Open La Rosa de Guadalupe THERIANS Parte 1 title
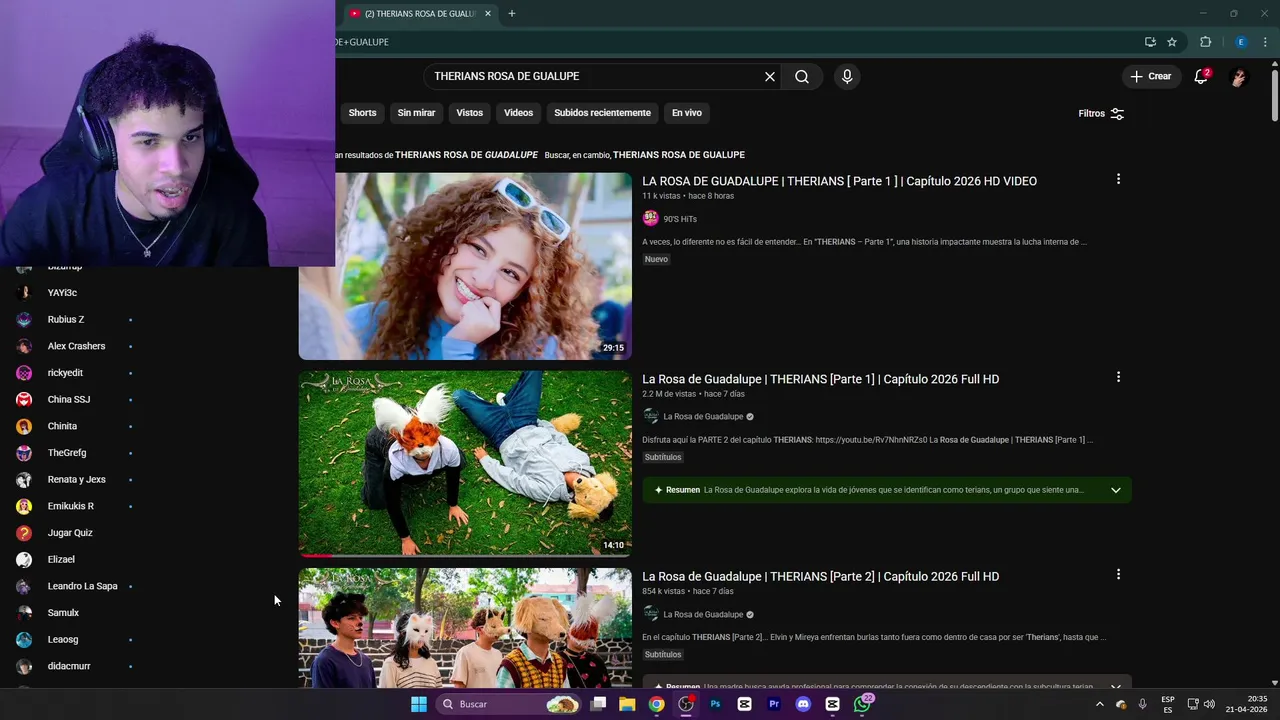 (x=820, y=379)
